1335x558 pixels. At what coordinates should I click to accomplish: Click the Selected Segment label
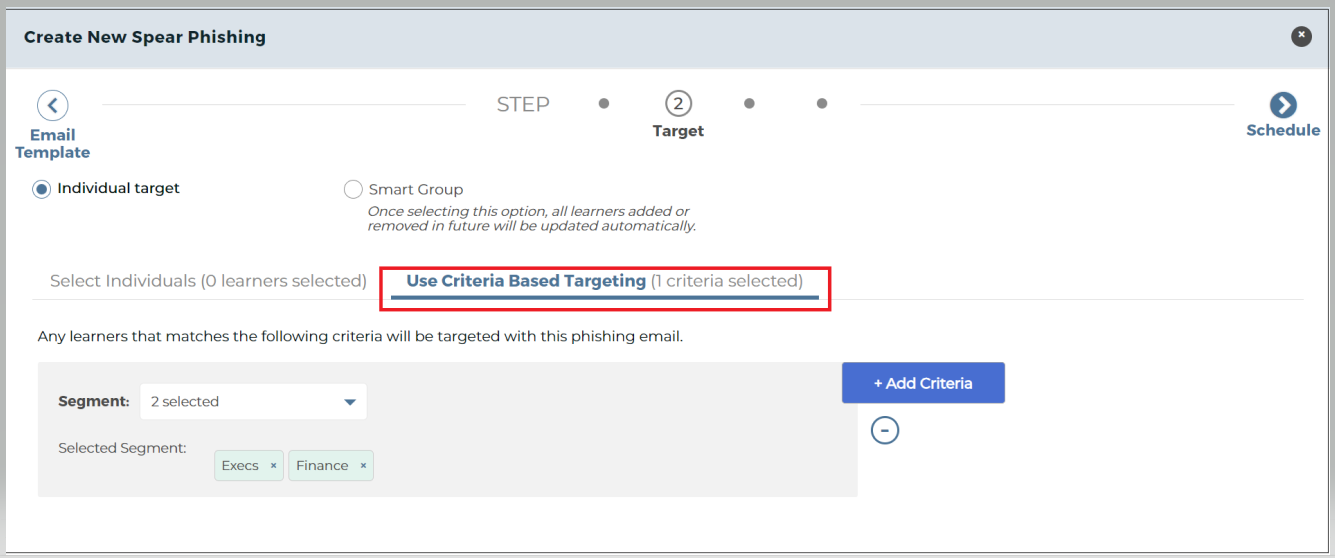pyautogui.click(x=122, y=448)
